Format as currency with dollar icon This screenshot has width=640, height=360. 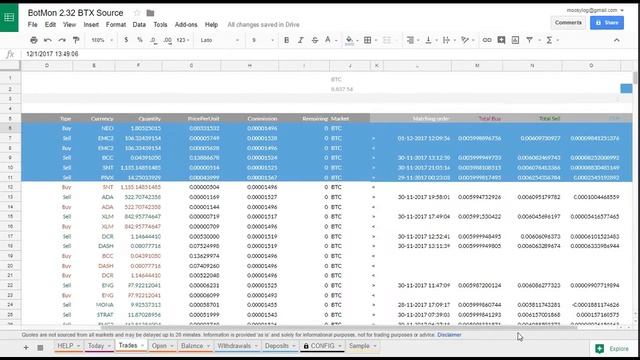tap(126, 40)
